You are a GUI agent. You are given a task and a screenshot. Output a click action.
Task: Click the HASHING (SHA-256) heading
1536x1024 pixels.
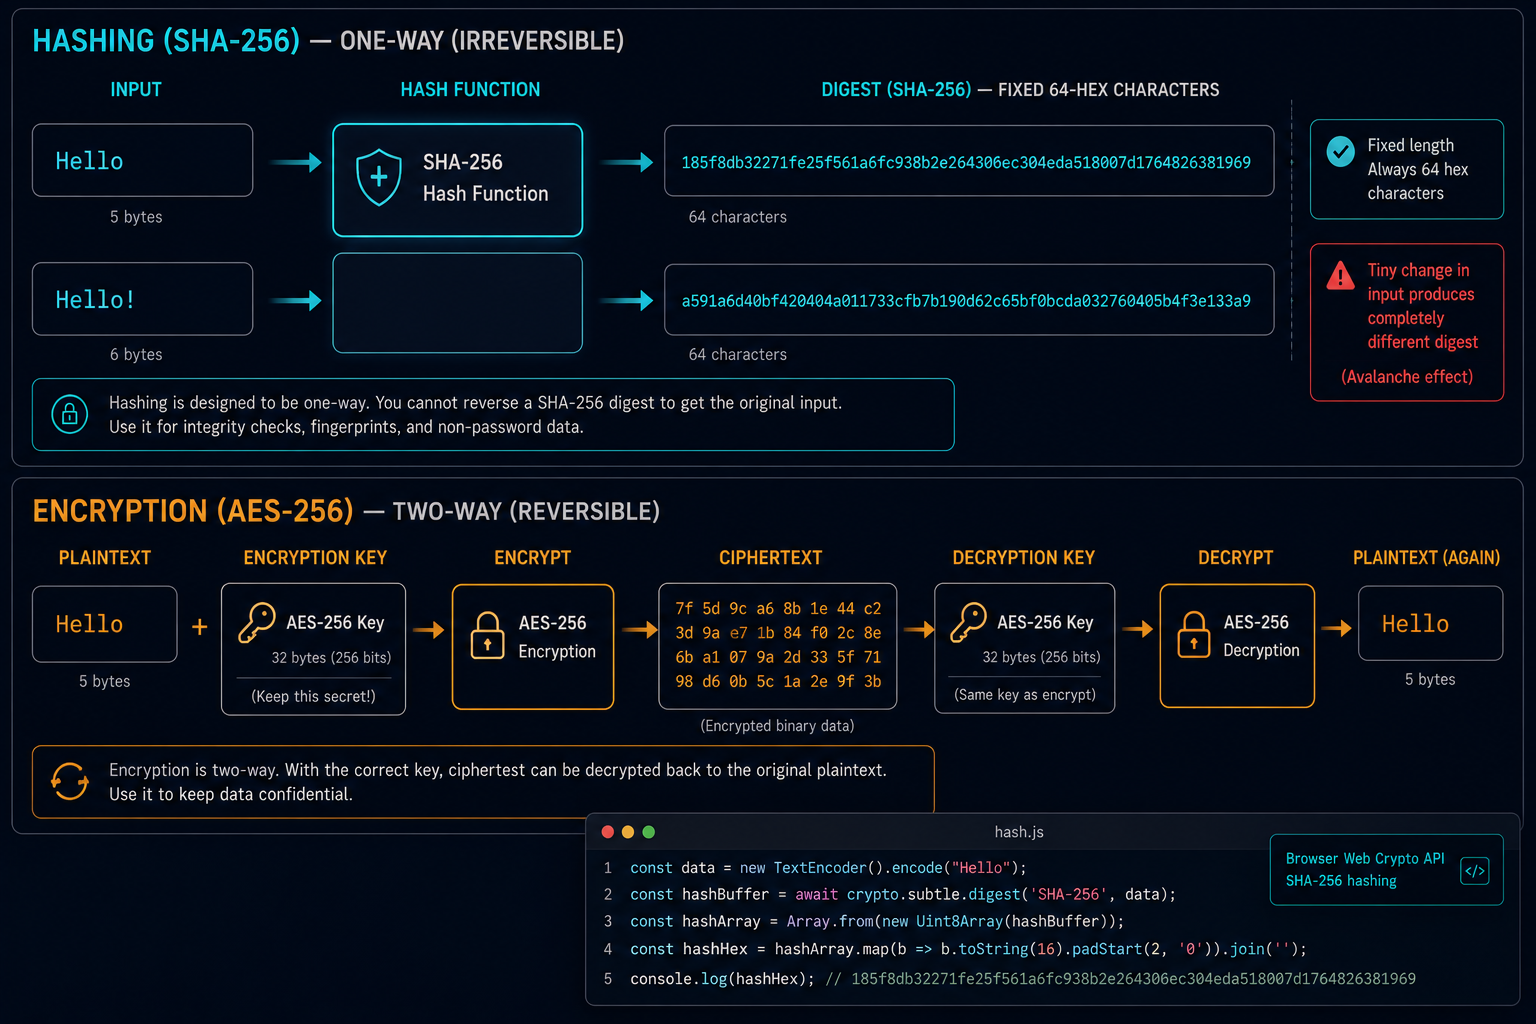click(166, 40)
